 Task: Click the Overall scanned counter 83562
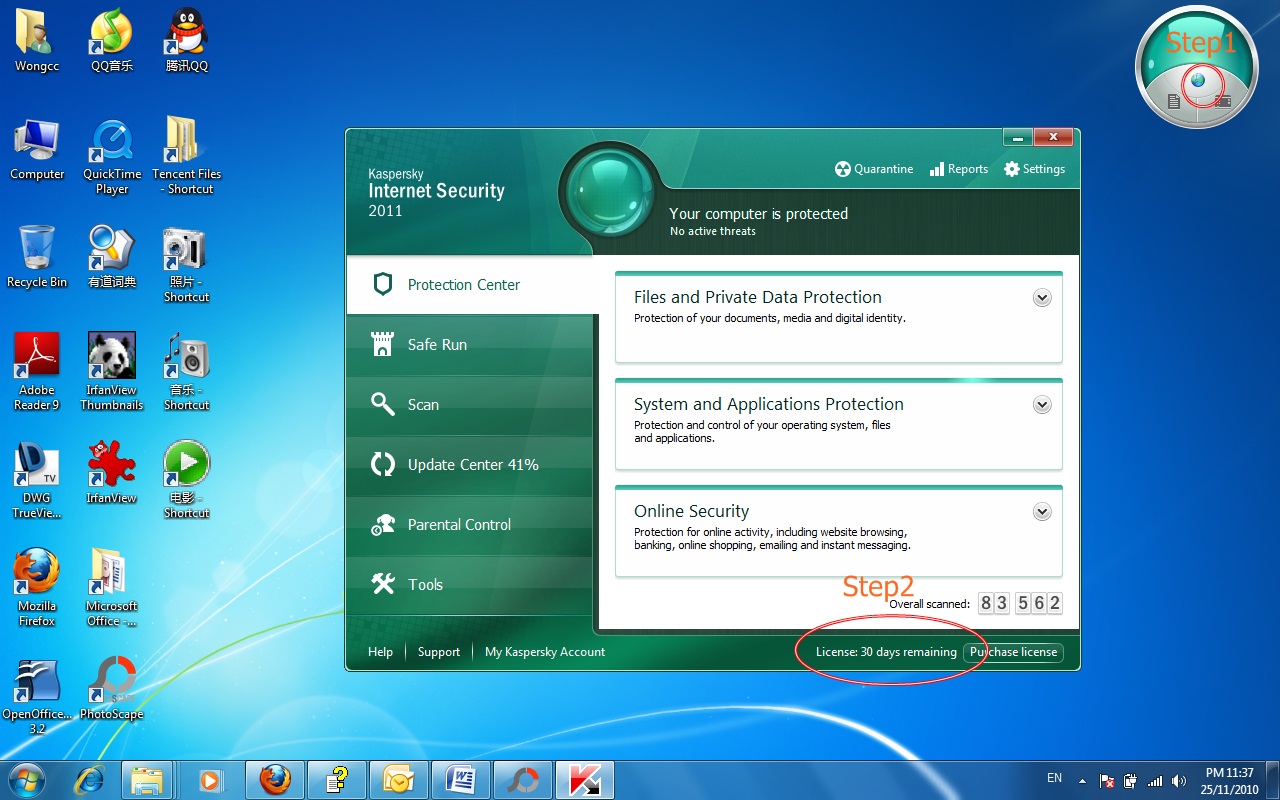1020,603
